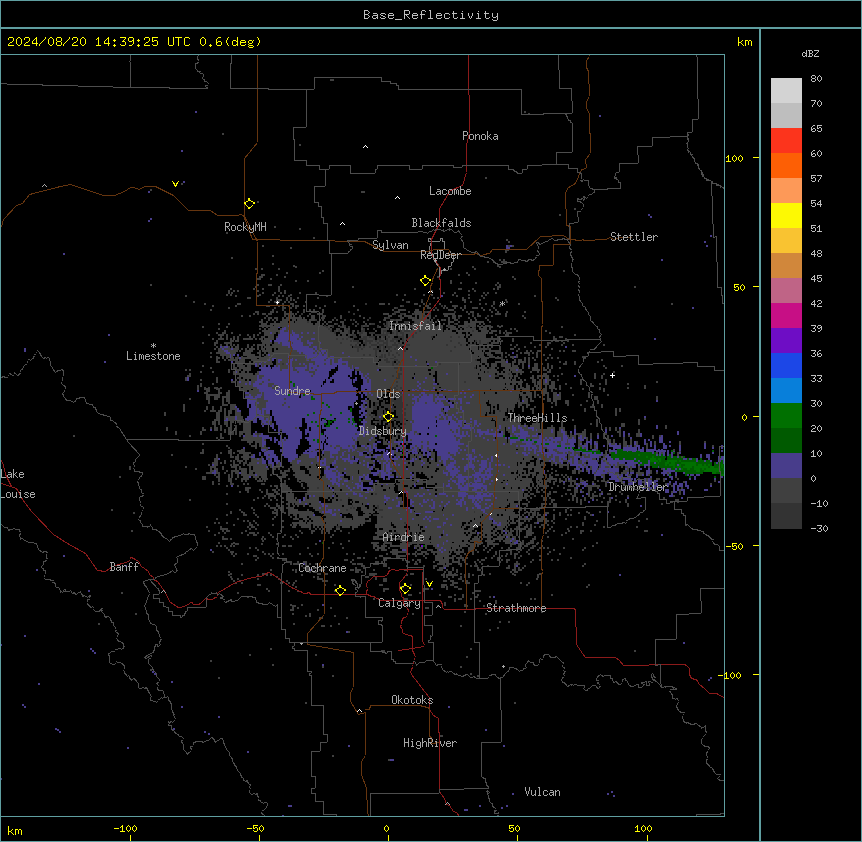The height and width of the screenshot is (842, 862).
Task: Click the -100 tick label on the bottom axis
Action: click(125, 828)
